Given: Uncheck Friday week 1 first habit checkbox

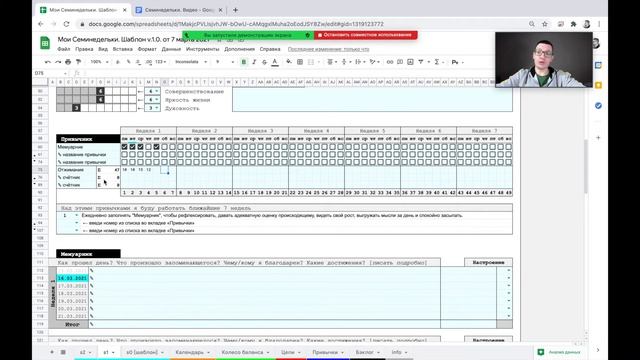Looking at the screenshot, I should 156,147.
